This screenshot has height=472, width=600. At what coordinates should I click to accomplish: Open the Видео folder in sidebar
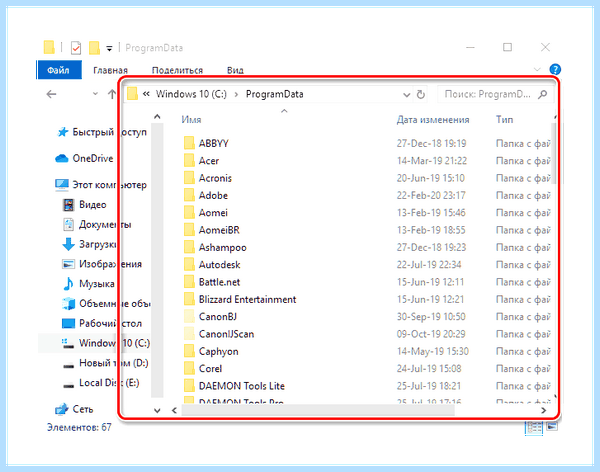coord(84,205)
